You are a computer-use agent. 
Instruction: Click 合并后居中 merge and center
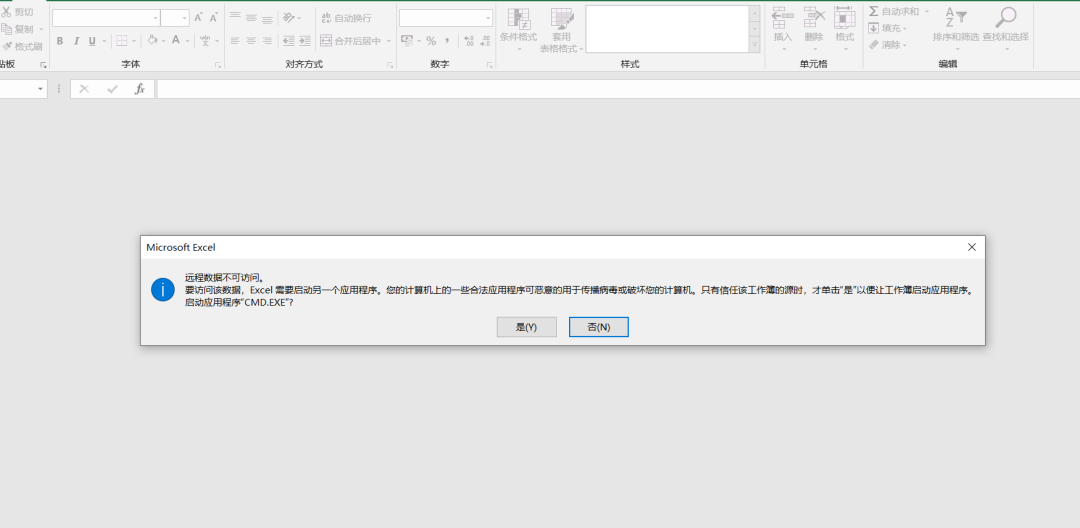[x=351, y=41]
